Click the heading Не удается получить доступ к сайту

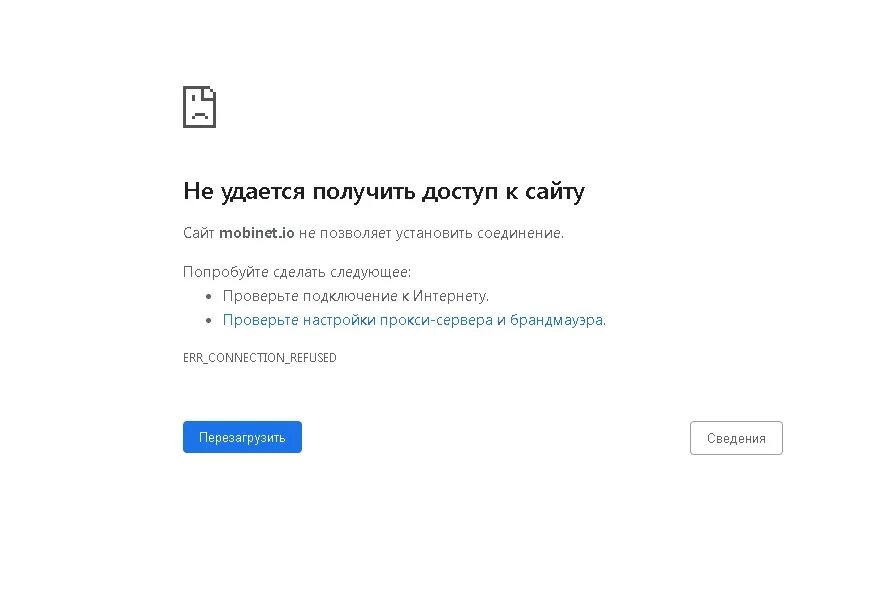[384, 190]
